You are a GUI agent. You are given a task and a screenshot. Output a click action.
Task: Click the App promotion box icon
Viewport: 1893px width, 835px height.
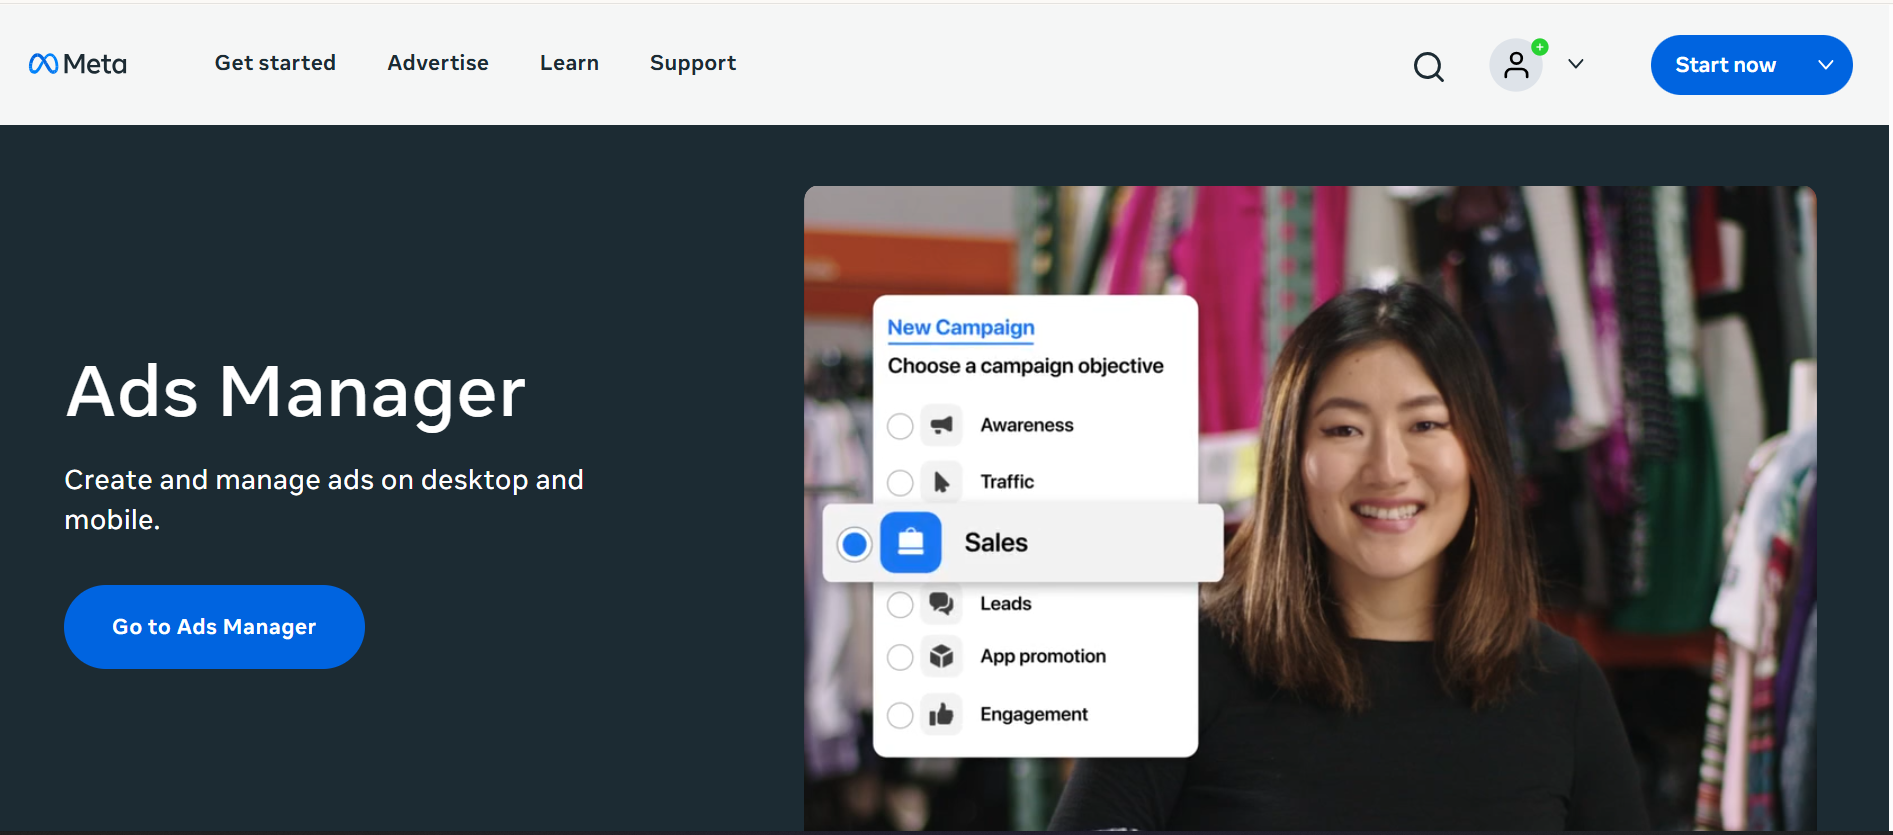[941, 656]
